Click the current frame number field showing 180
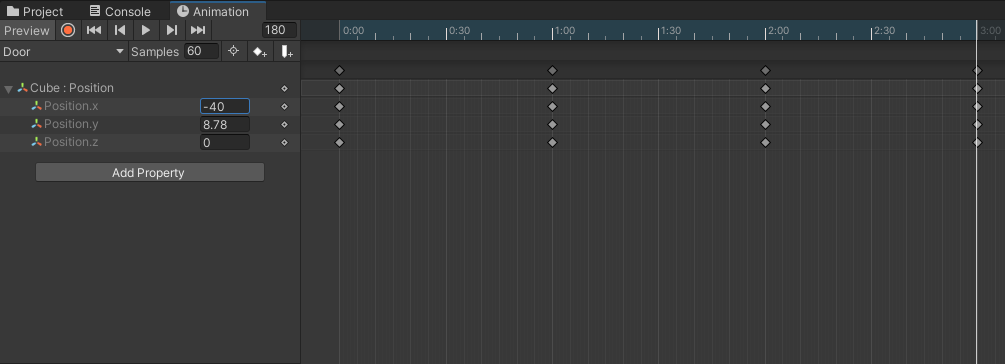Viewport: 1005px width, 364px height. pos(279,30)
